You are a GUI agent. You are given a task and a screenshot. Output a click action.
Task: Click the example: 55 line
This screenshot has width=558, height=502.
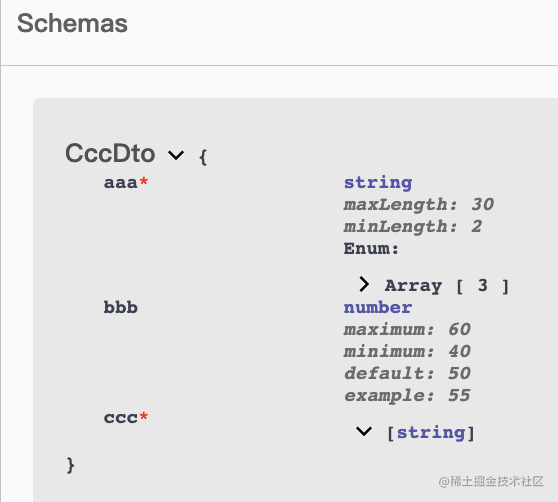(x=407, y=396)
